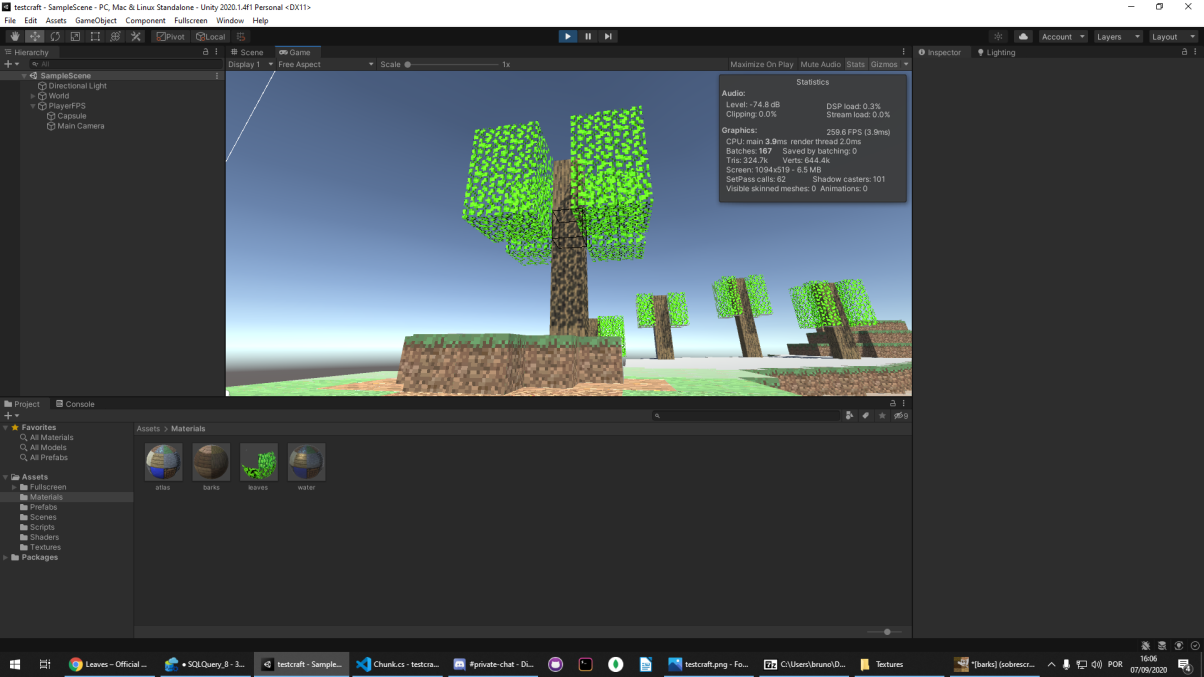Lock the Hierarchy panel
1204x677 pixels.
pyautogui.click(x=206, y=52)
